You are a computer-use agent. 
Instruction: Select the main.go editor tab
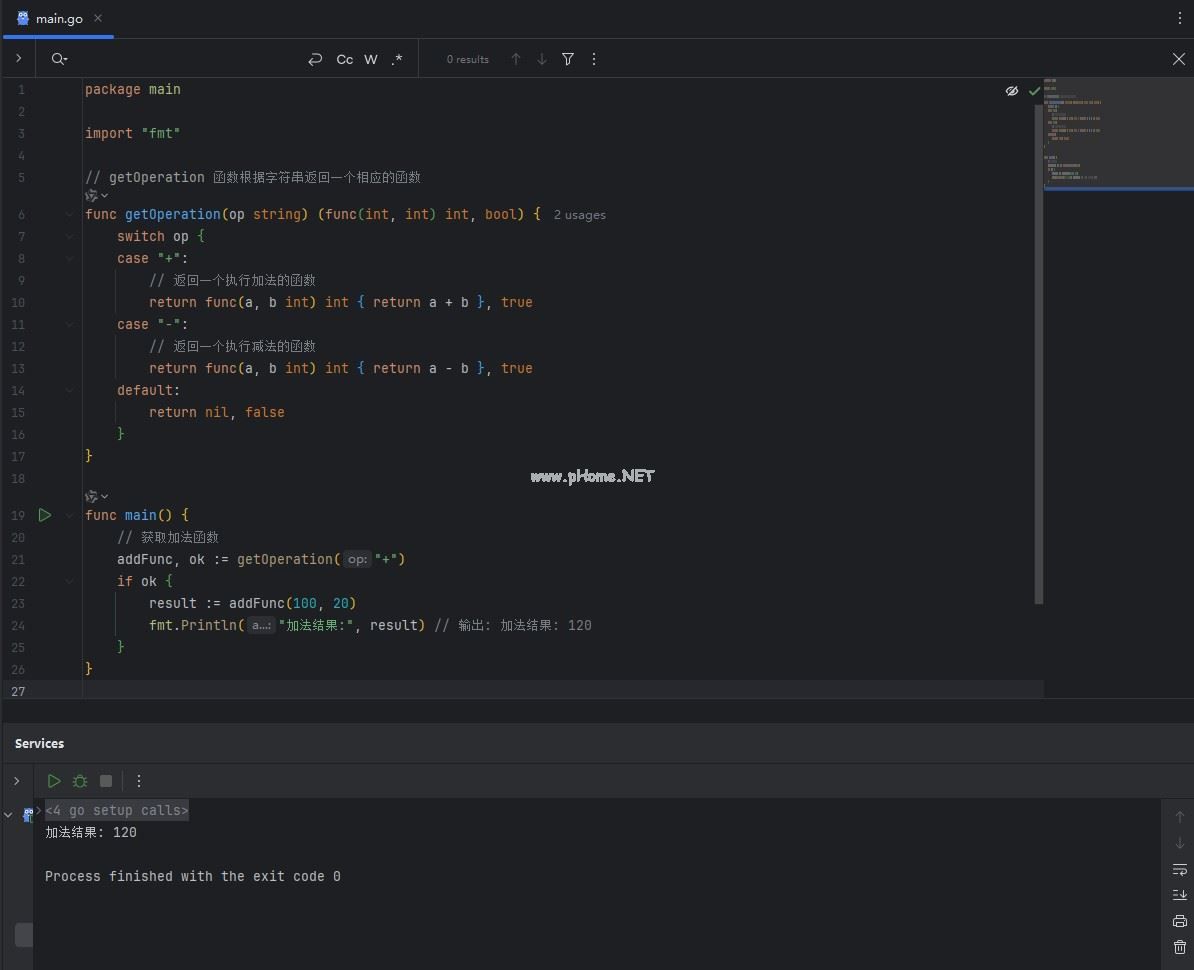tap(58, 19)
